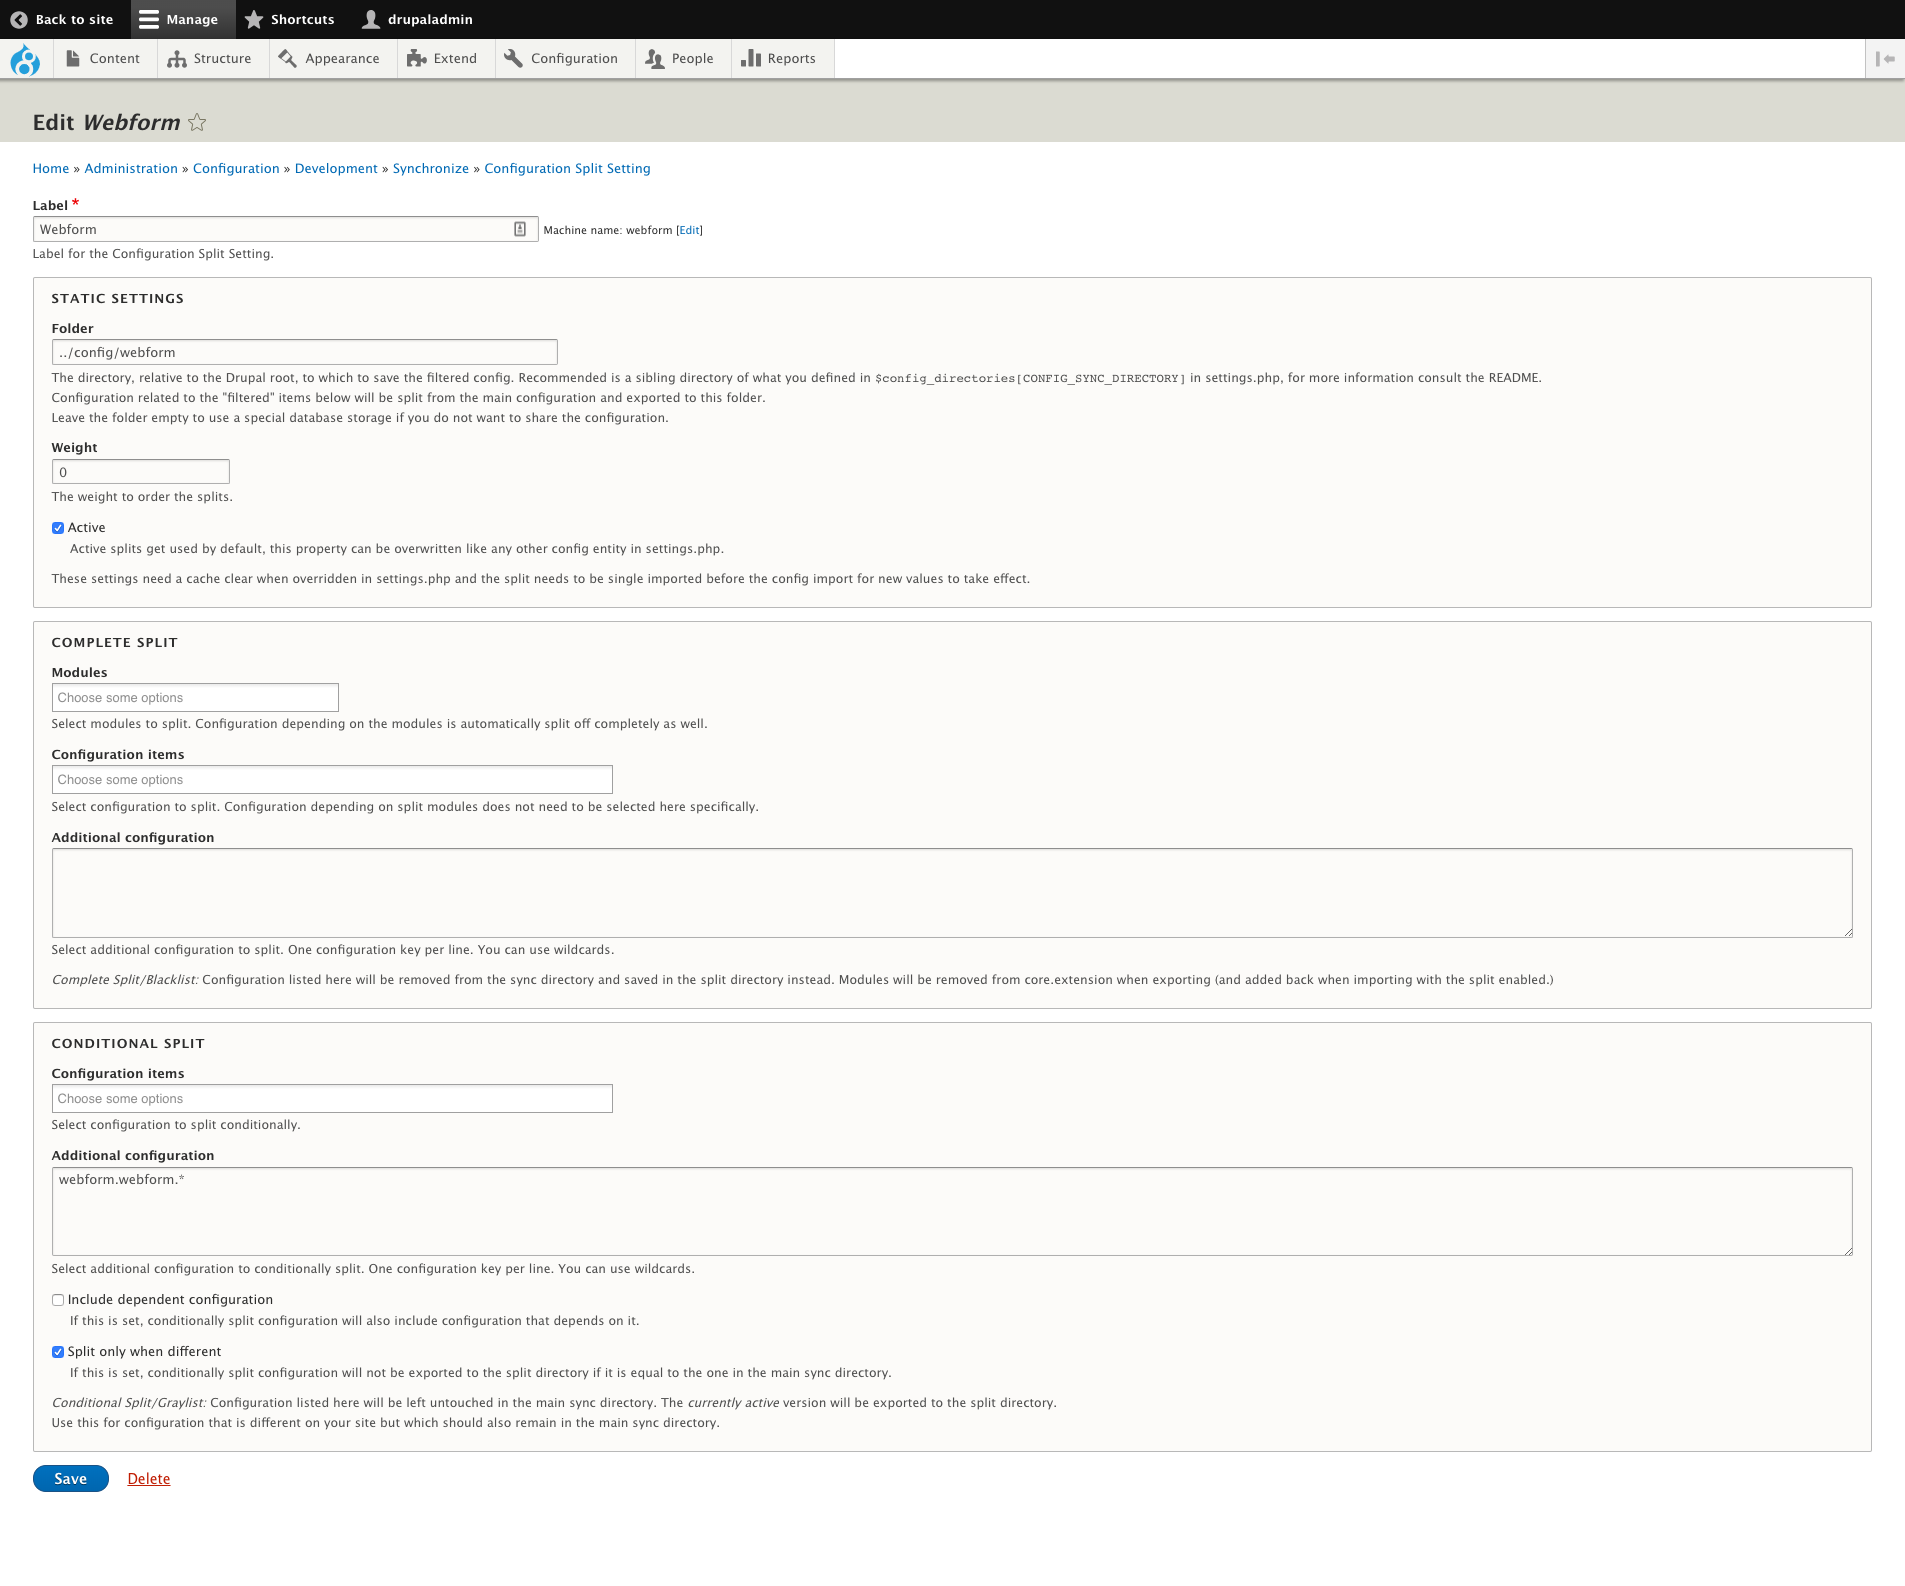Screen dimensions: 1905x1586
Task: Uncheck the Active checkbox
Action: pos(58,527)
